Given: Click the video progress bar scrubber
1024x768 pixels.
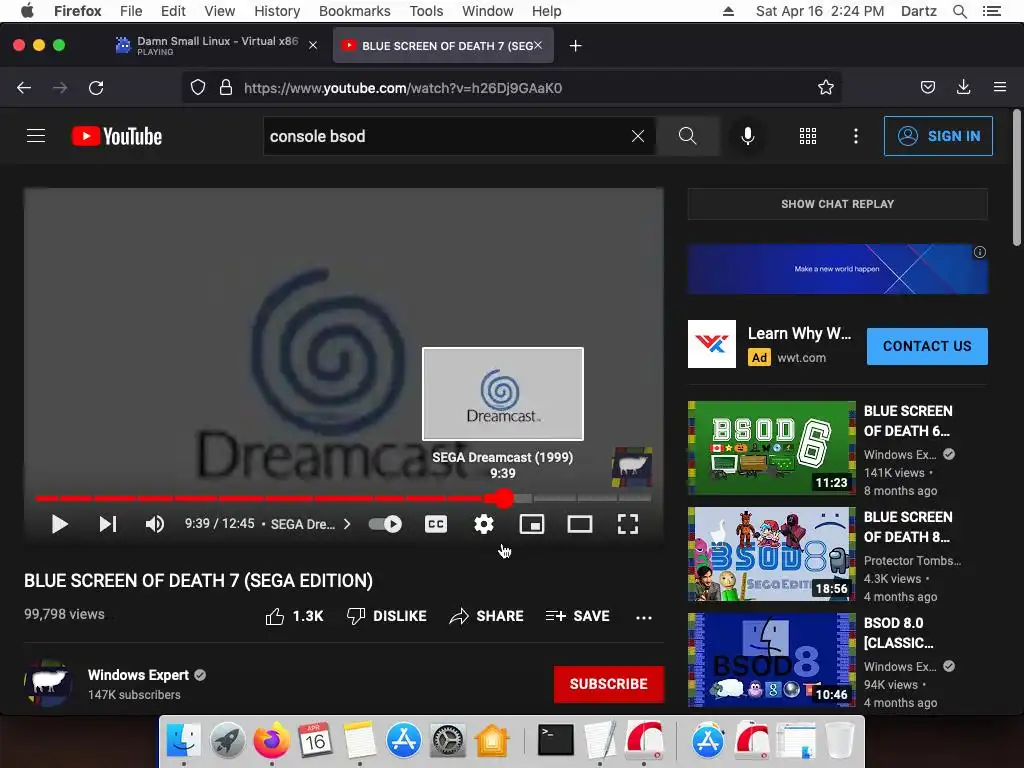Looking at the screenshot, I should tap(504, 498).
